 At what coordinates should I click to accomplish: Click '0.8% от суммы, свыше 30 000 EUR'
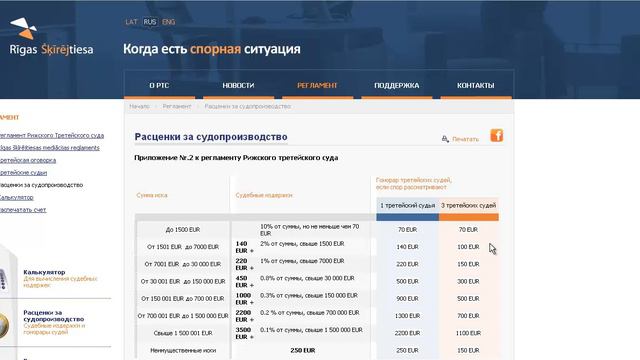click(307, 278)
